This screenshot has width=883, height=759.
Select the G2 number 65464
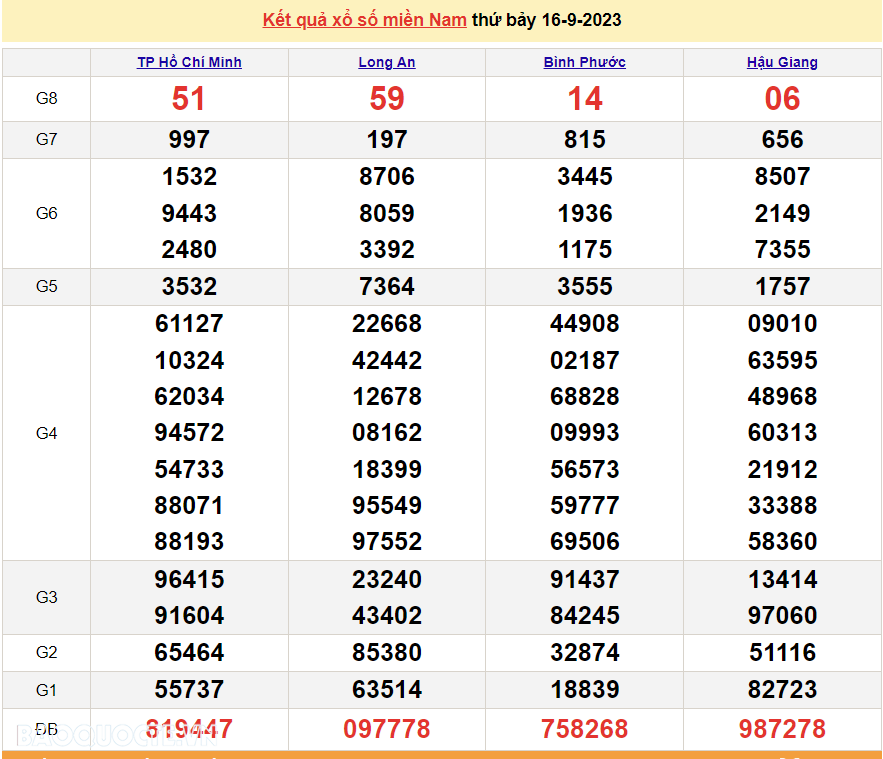(x=189, y=652)
